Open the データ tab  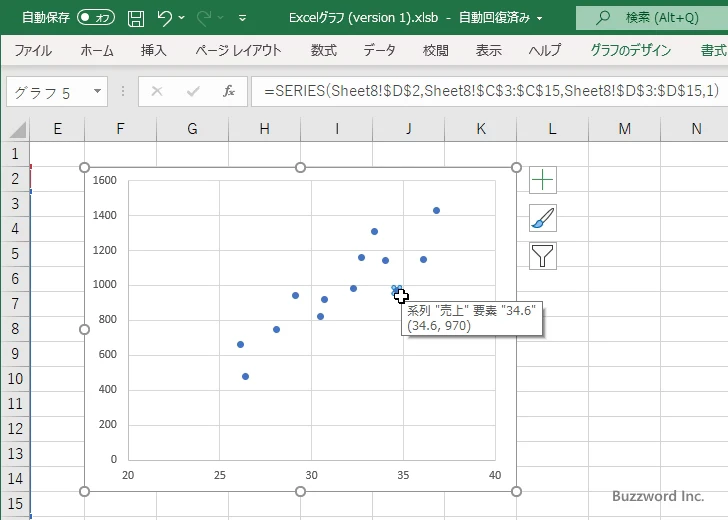(379, 50)
